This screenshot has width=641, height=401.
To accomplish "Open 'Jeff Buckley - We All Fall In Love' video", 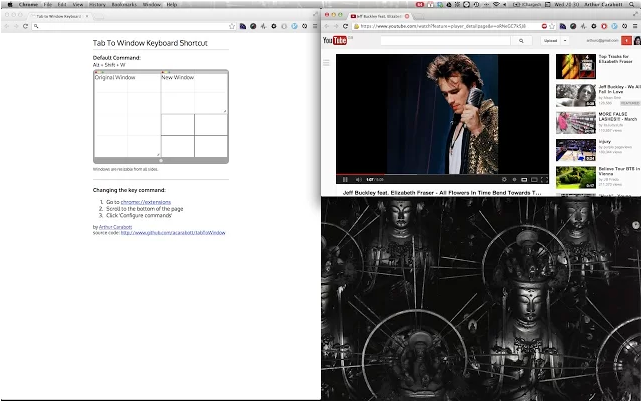I will [576, 95].
